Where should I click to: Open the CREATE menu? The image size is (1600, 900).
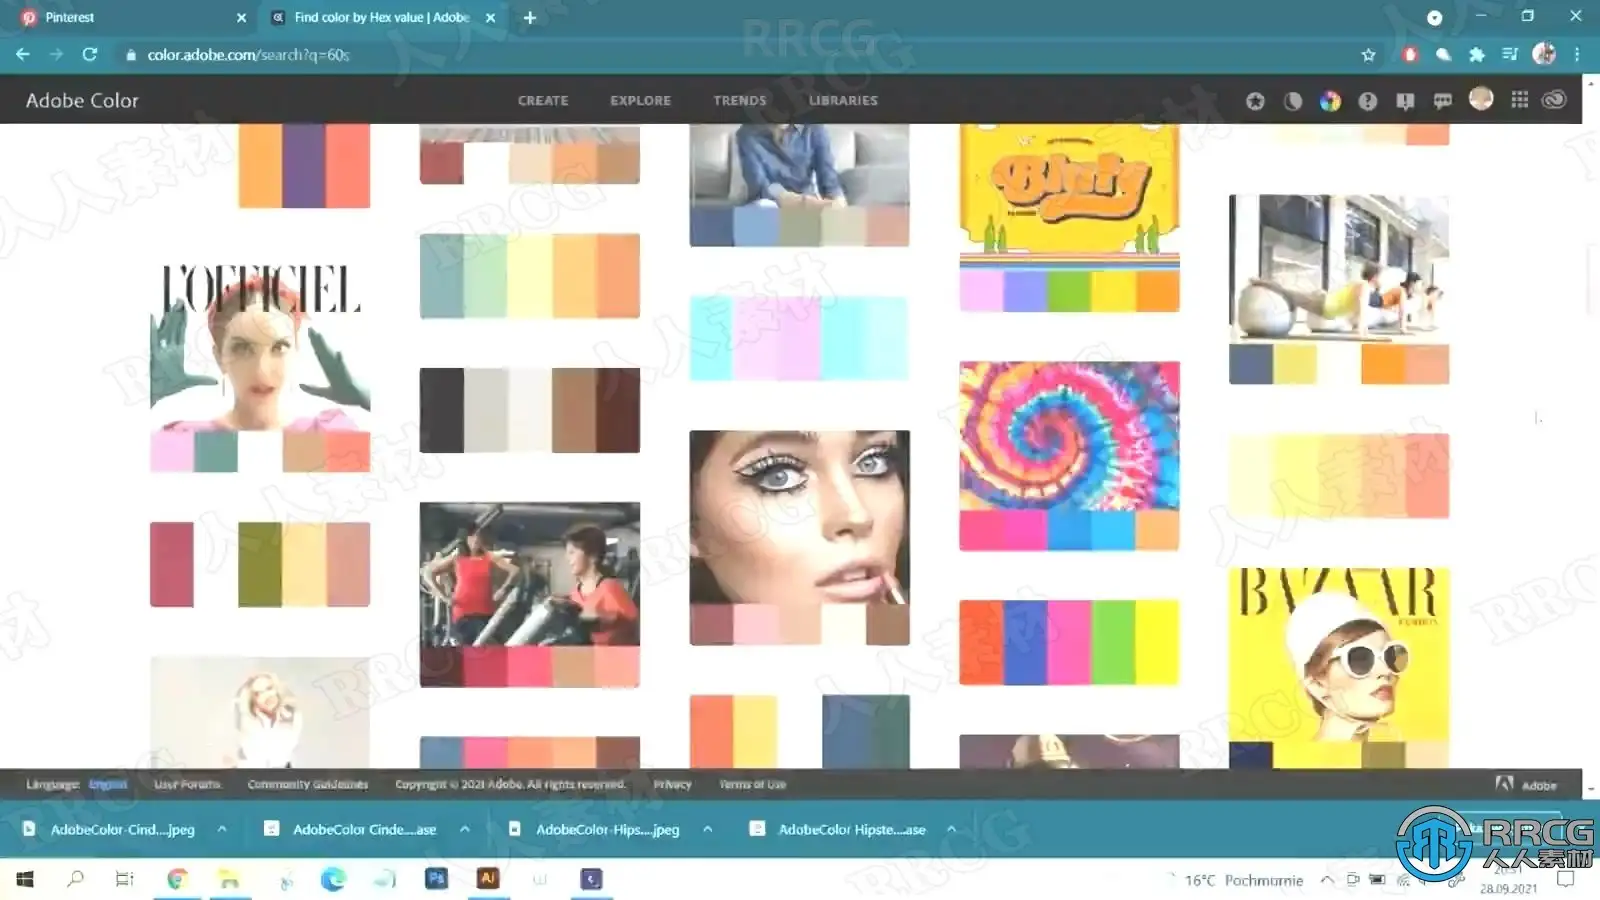[x=543, y=101]
